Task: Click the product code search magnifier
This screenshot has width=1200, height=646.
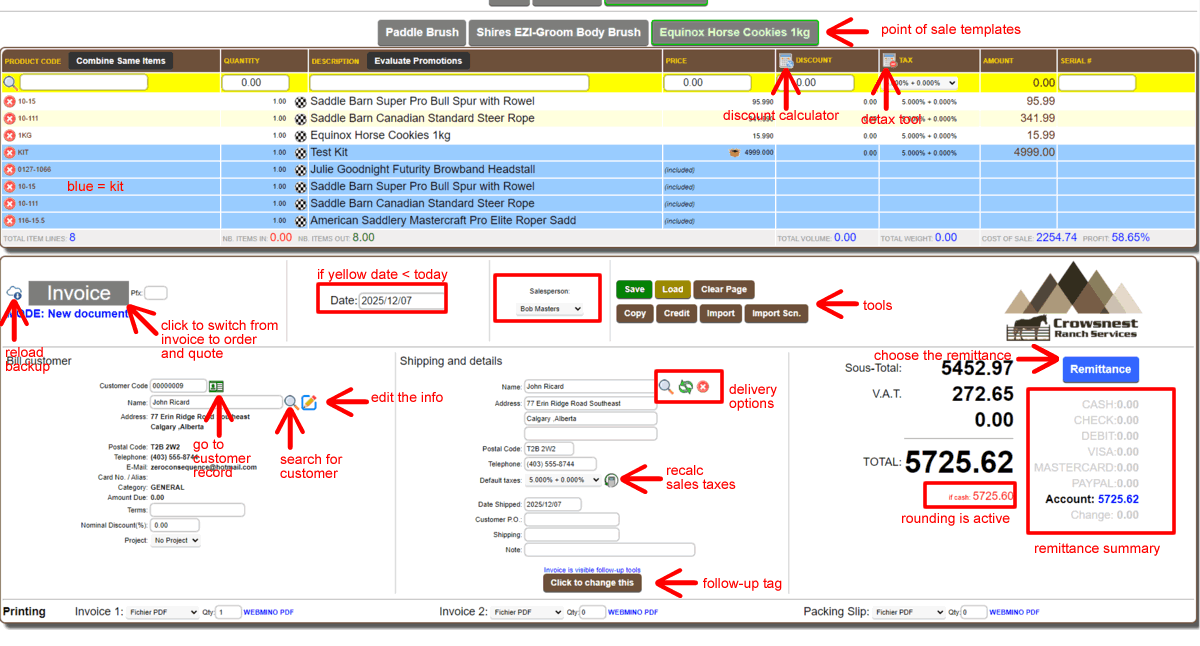Action: tap(10, 83)
